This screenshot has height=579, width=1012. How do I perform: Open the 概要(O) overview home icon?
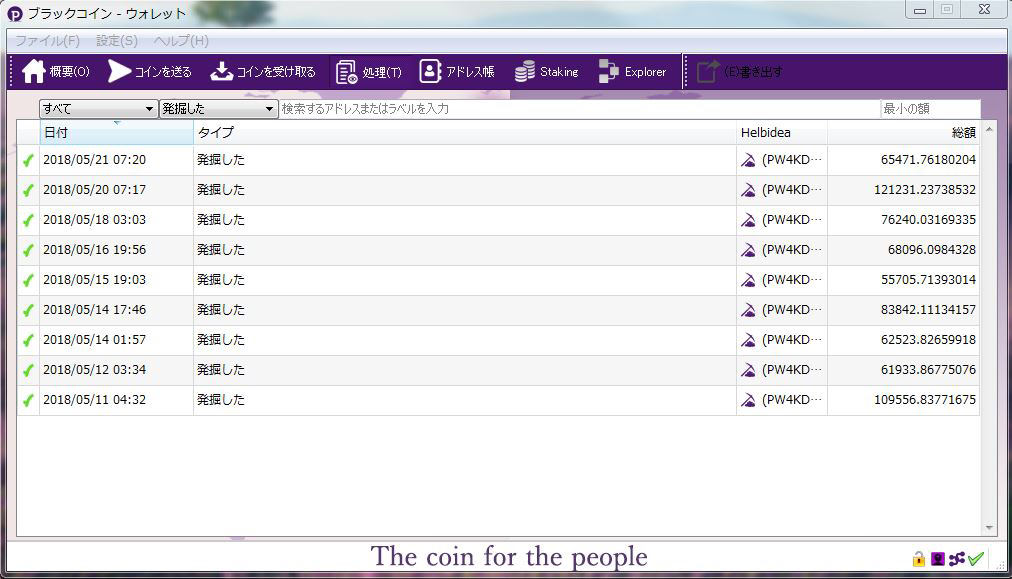[34, 72]
